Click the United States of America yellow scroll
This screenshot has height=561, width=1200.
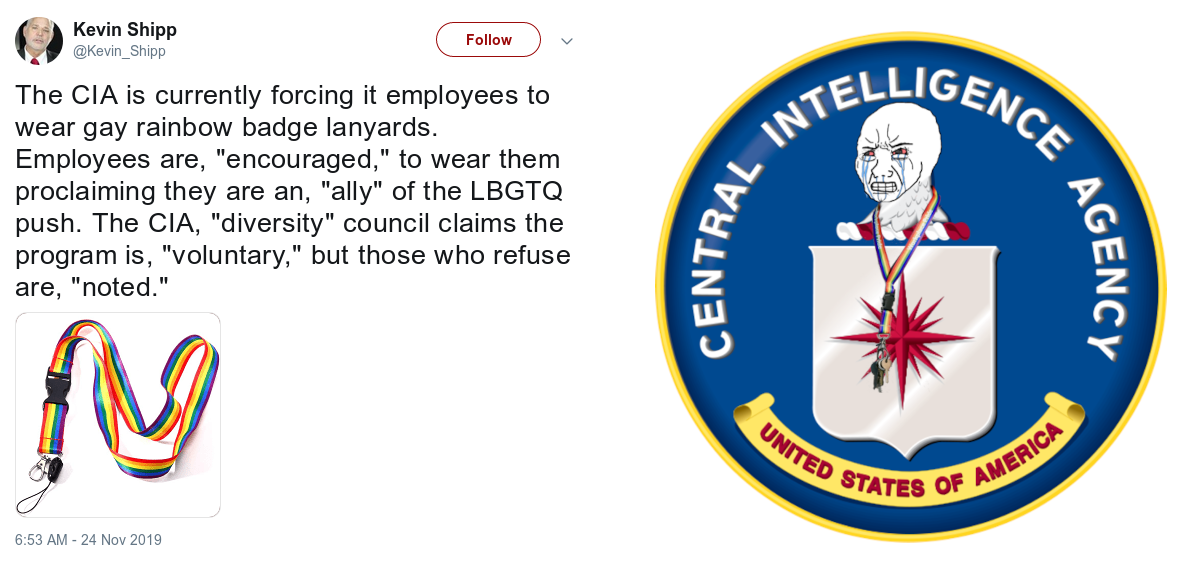point(908,448)
